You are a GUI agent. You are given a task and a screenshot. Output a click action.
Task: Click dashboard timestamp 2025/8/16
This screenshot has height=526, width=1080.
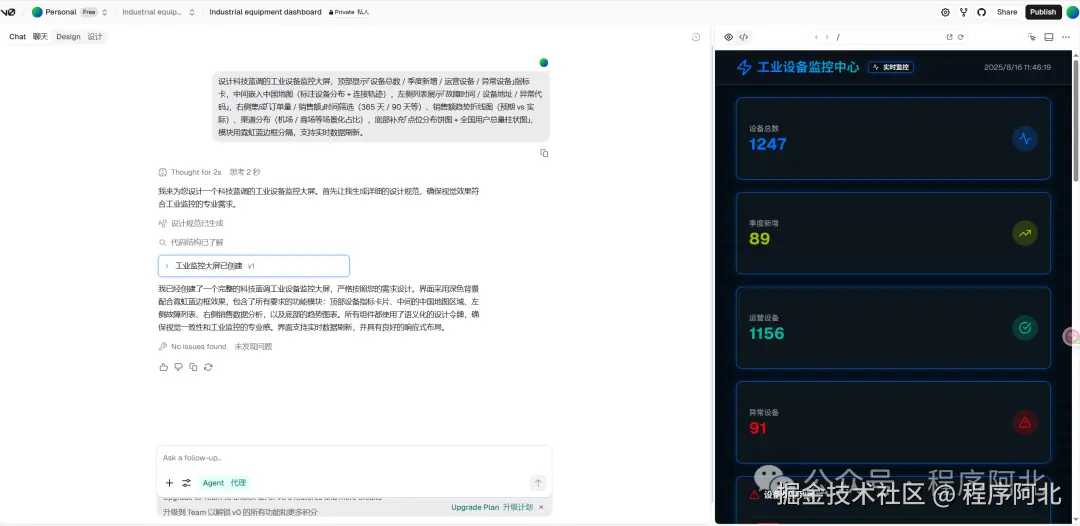click(1017, 67)
